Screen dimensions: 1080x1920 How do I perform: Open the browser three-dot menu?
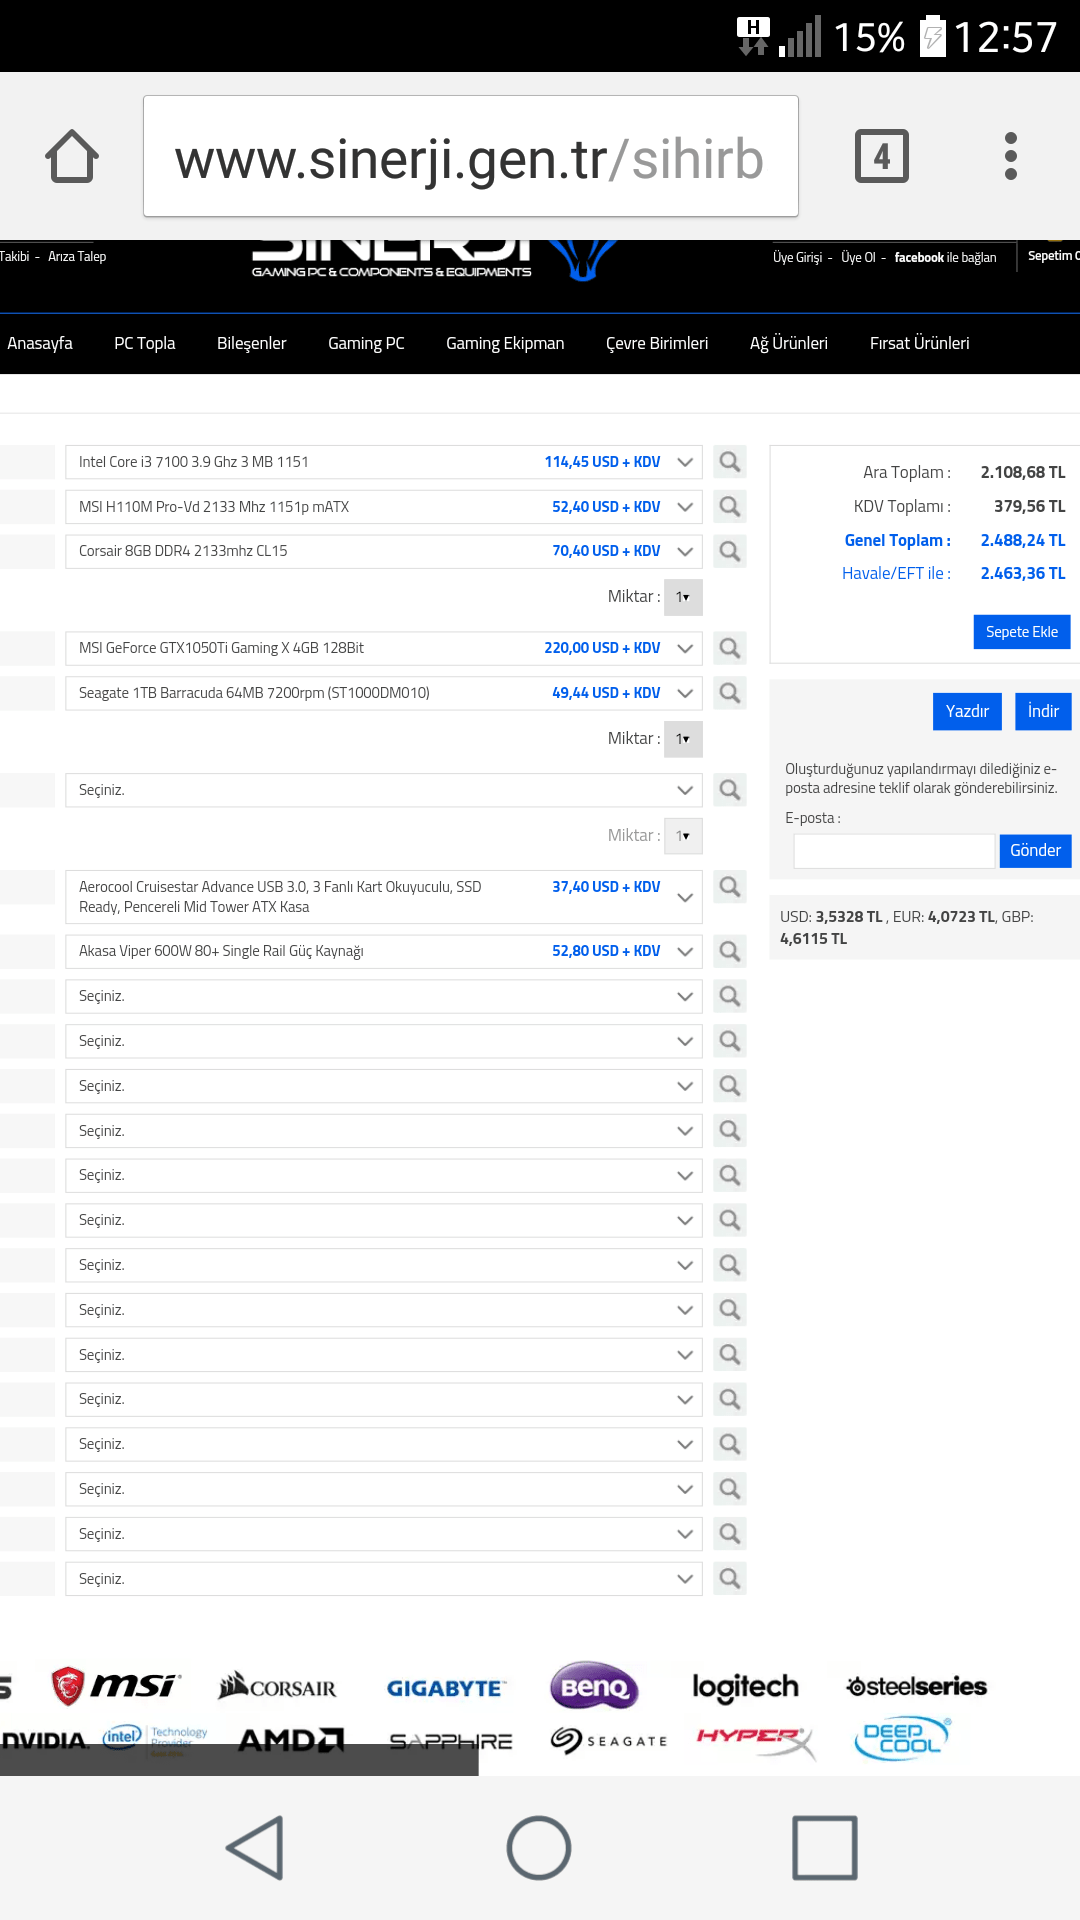[1010, 156]
